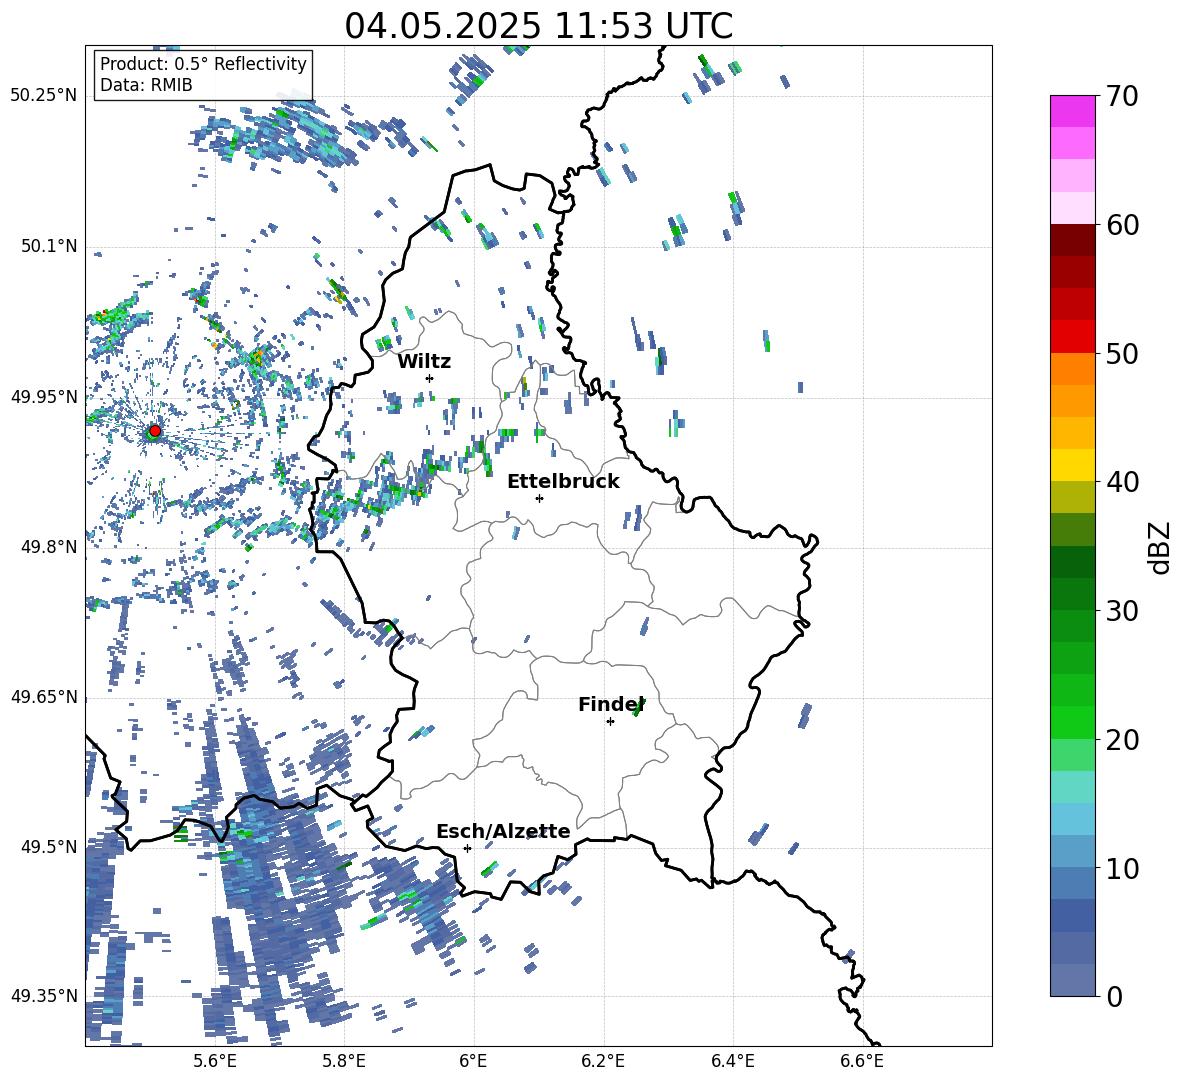
Task: Click the 49.65°N latitude label
Action: point(44,696)
